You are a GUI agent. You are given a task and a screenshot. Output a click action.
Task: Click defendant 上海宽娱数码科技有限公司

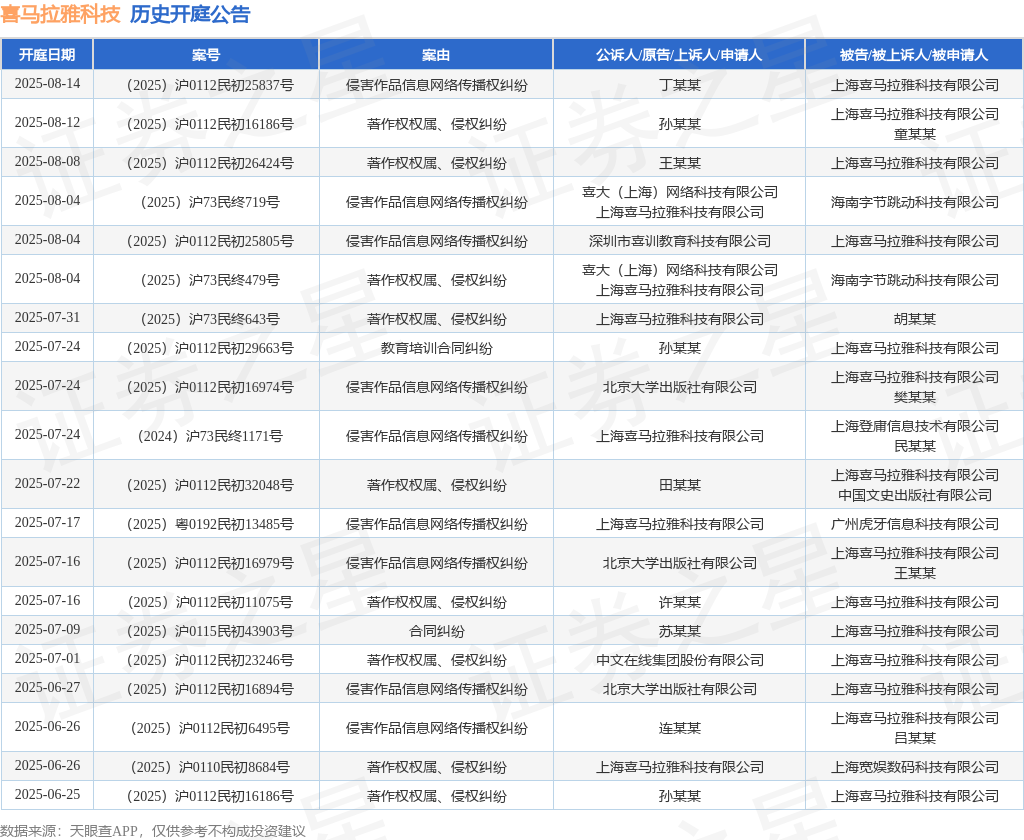(914, 767)
